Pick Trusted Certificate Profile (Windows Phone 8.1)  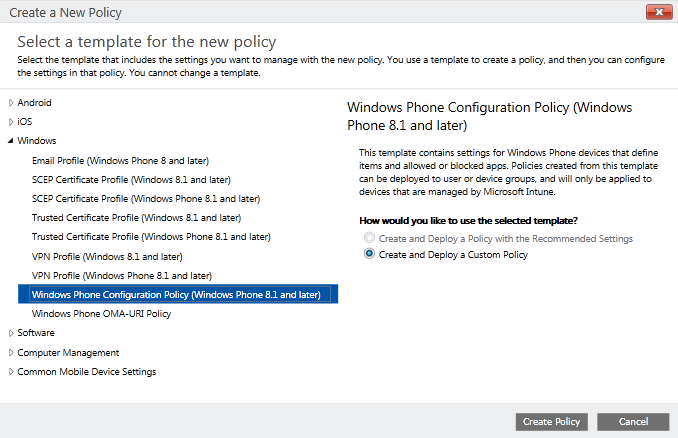click(151, 237)
